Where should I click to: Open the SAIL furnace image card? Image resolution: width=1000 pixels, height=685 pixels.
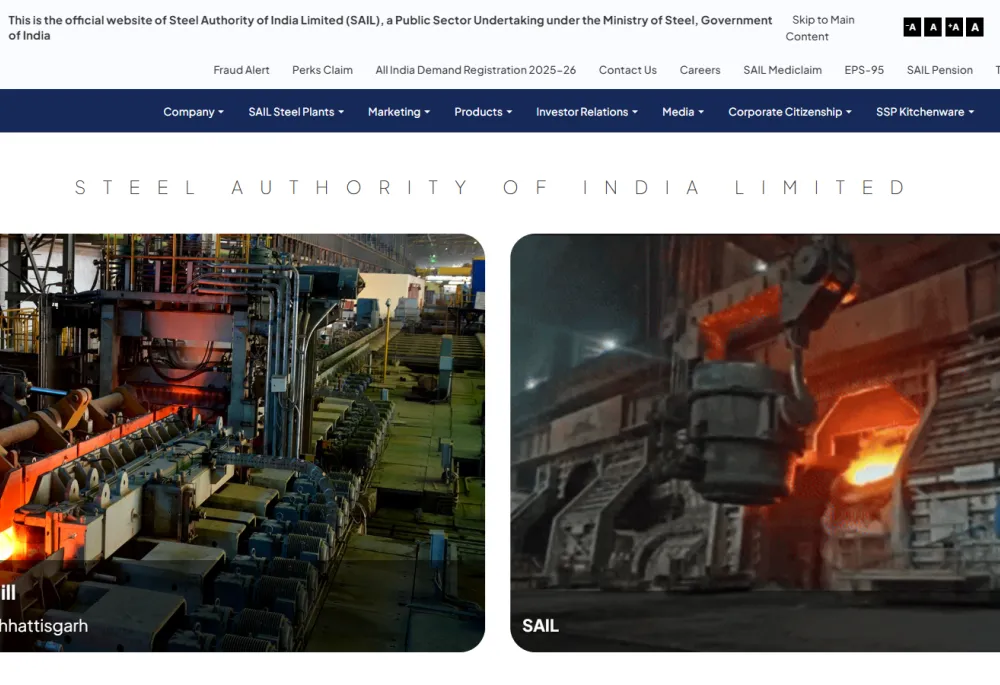coord(755,443)
